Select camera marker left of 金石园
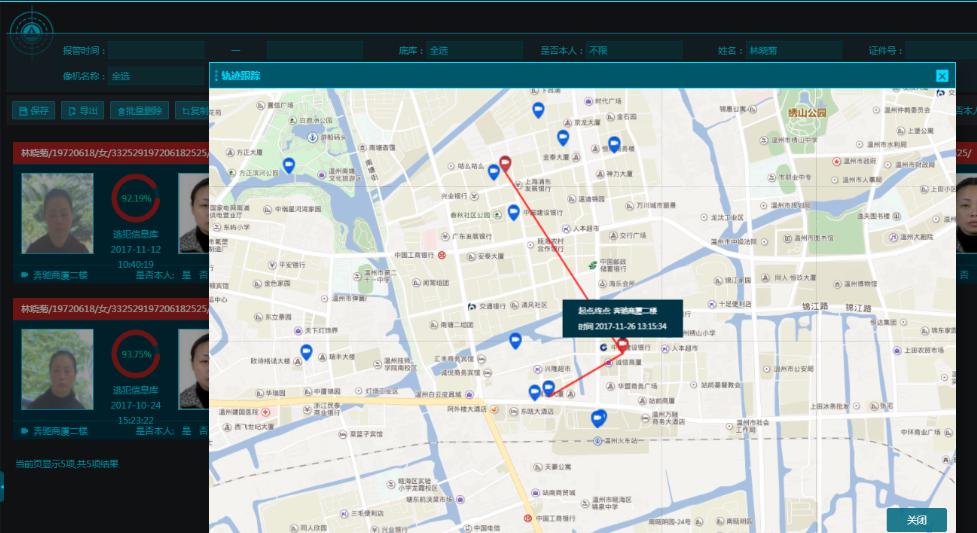 tap(614, 145)
